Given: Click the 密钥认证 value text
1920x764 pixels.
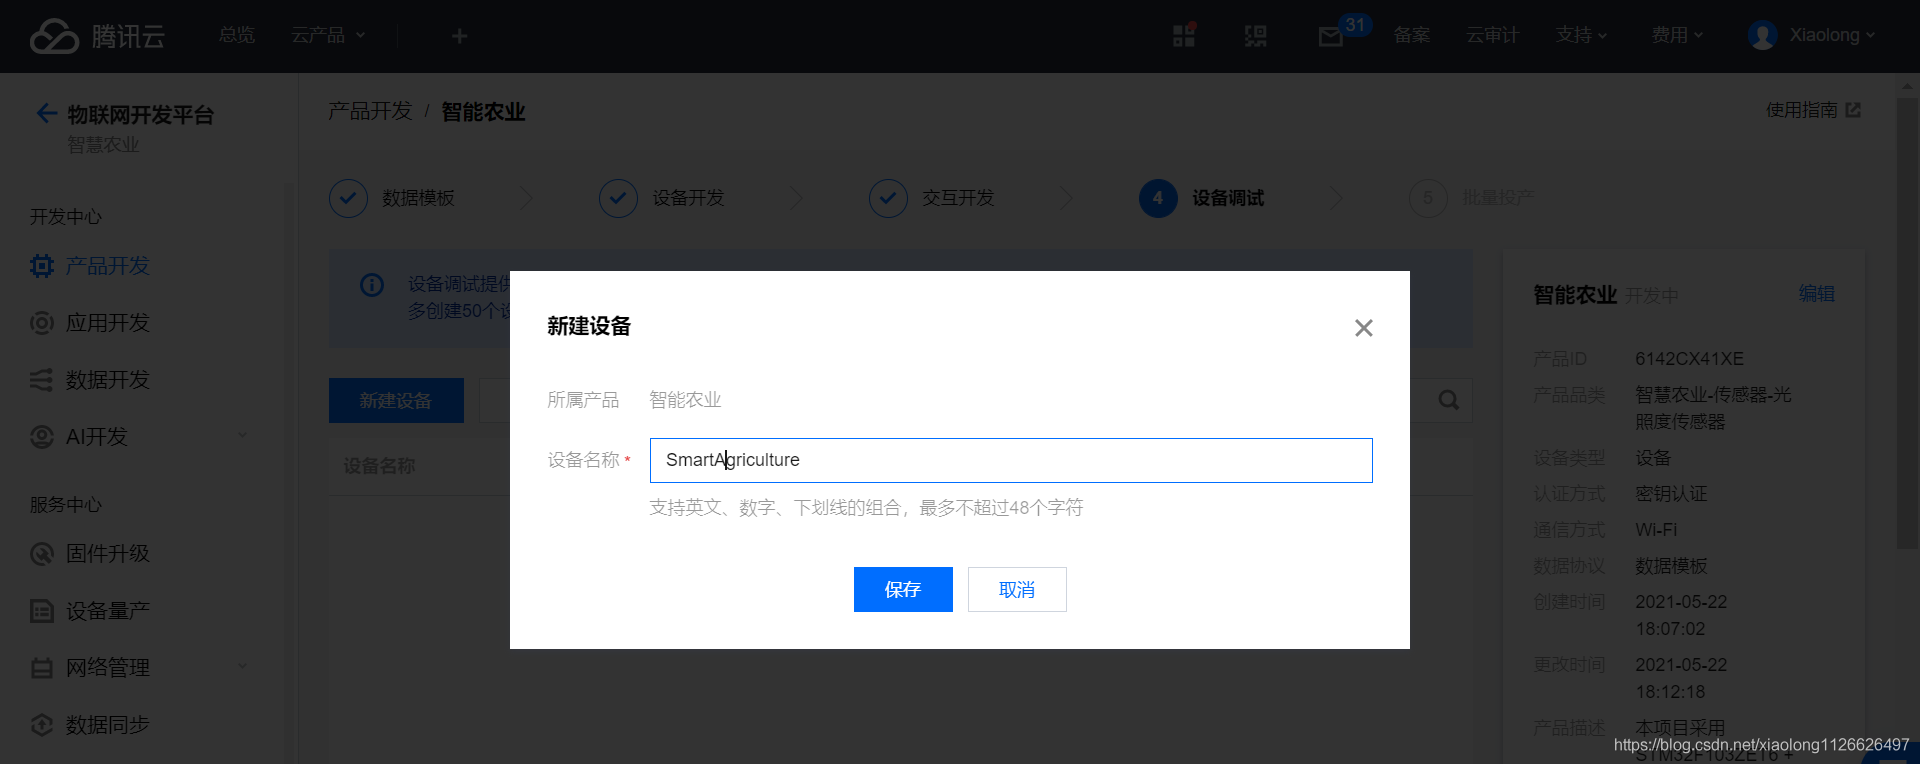Looking at the screenshot, I should pyautogui.click(x=1671, y=493).
